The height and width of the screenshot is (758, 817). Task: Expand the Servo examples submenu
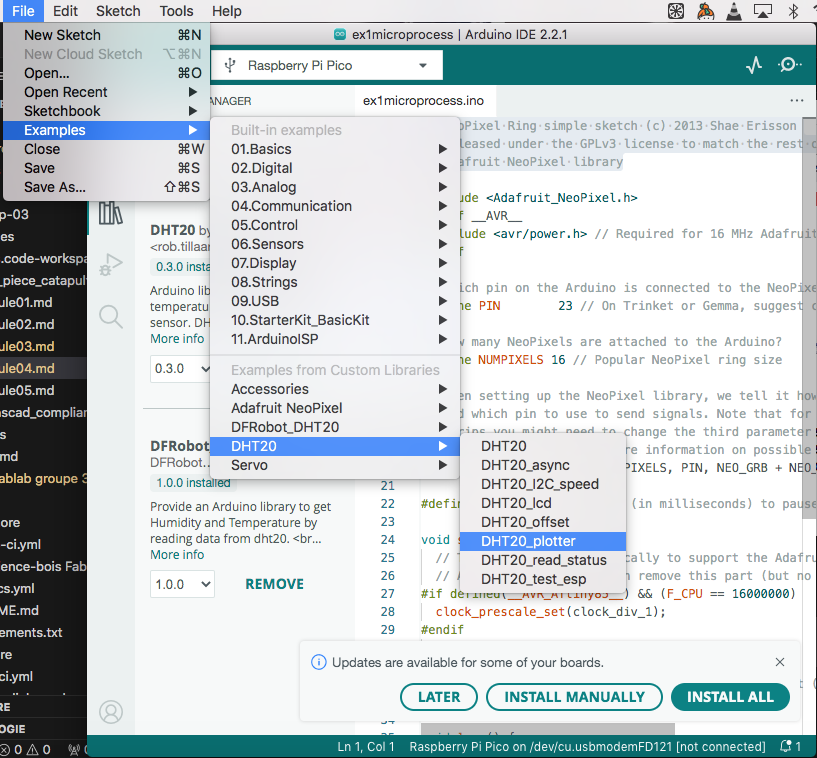pos(335,465)
